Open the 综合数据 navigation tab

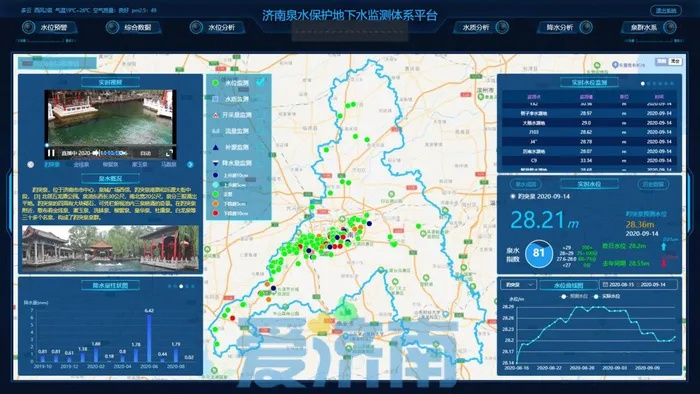click(x=138, y=28)
